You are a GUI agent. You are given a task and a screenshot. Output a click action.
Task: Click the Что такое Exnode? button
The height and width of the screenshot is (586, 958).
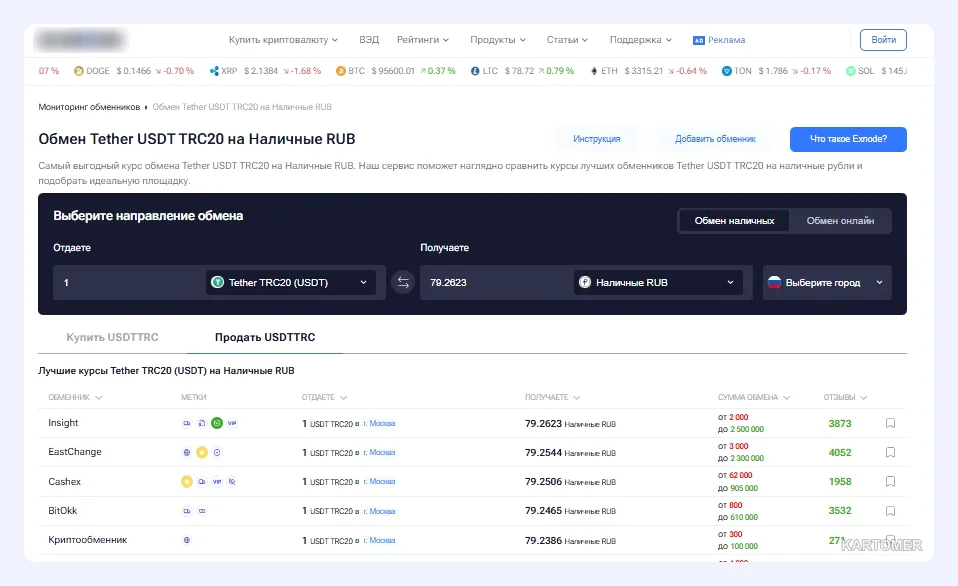pos(848,139)
